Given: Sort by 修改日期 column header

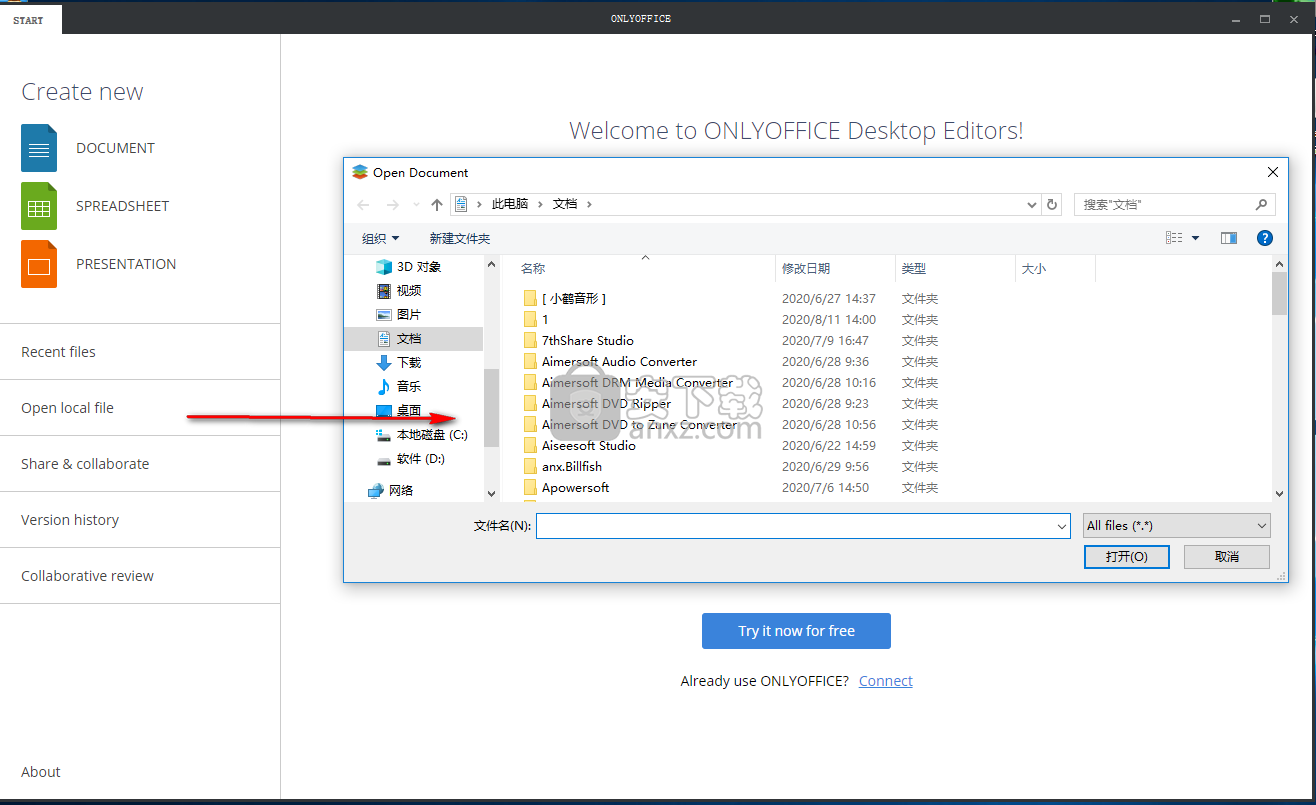Looking at the screenshot, I should click(806, 269).
